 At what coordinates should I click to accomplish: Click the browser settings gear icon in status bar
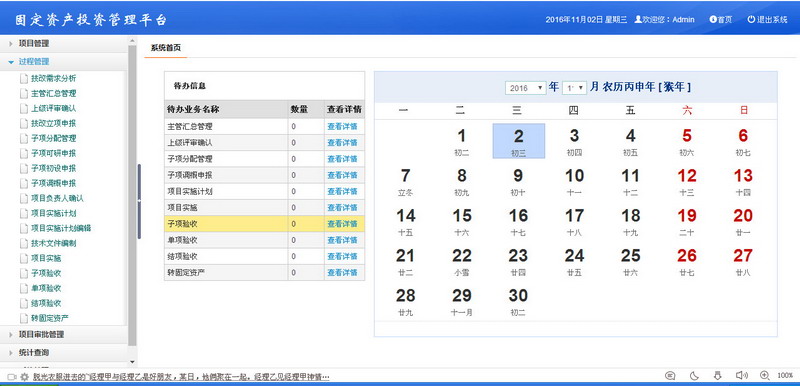24,377
